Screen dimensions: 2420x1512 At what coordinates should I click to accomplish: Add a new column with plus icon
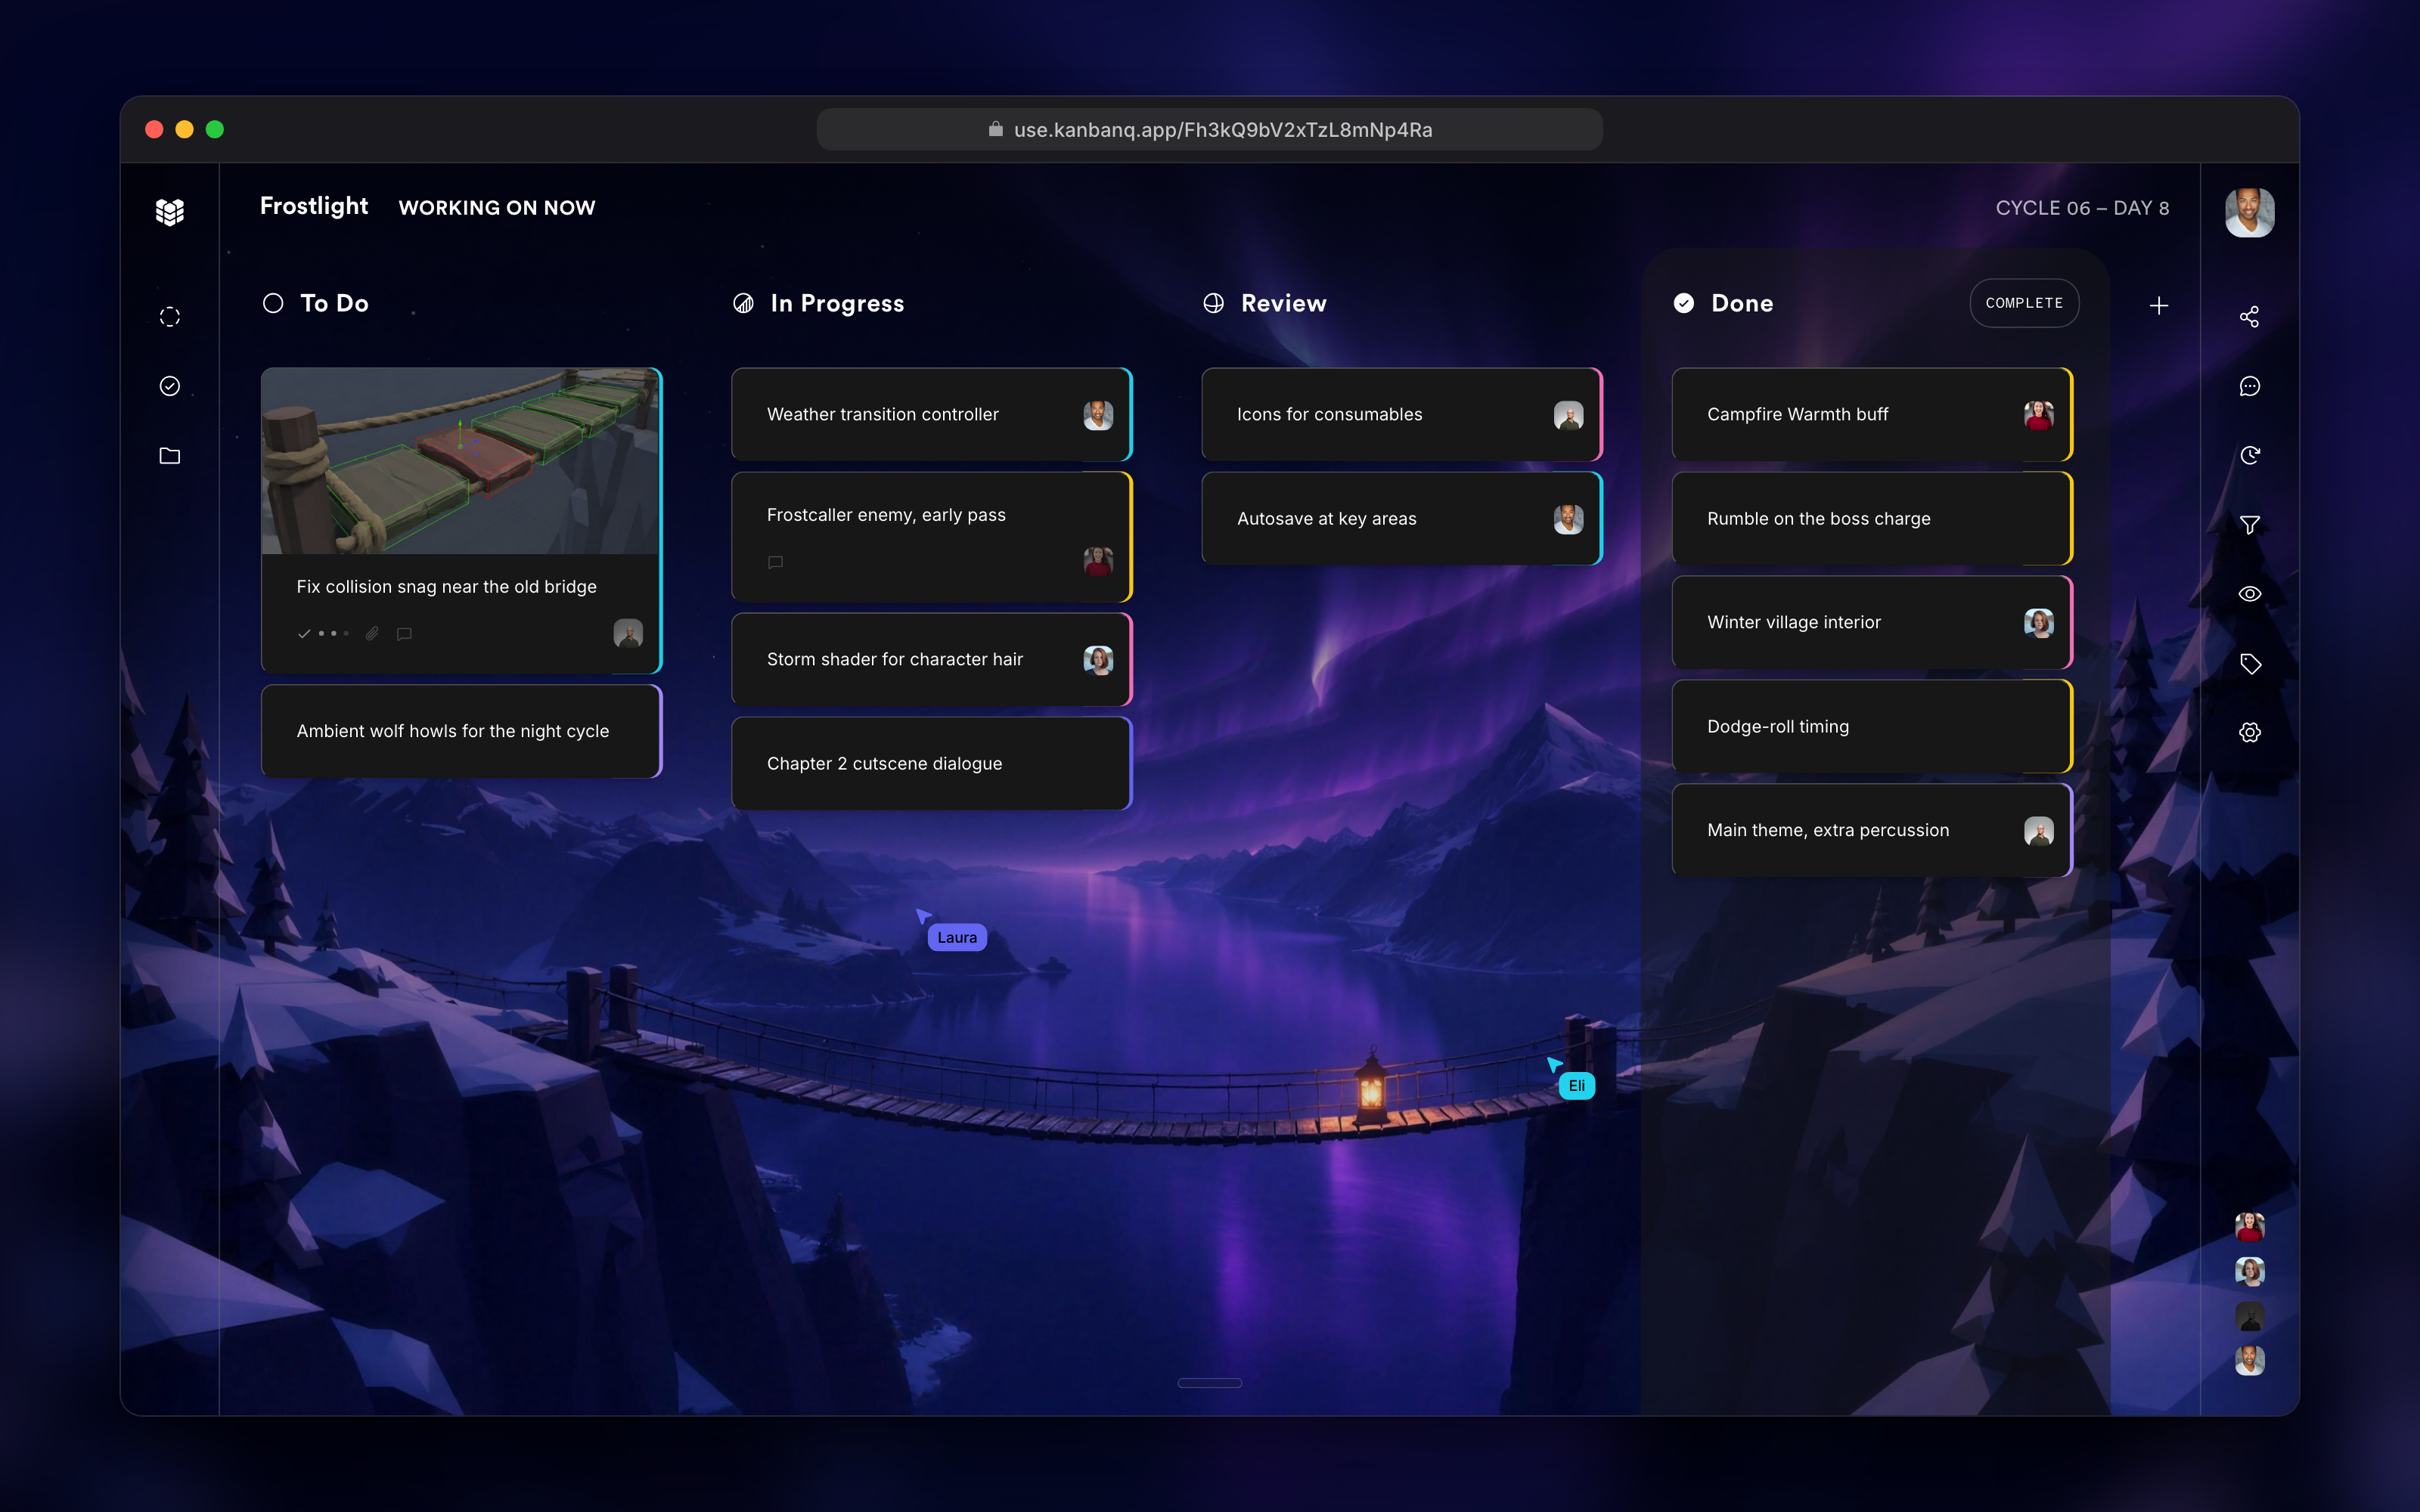click(x=2159, y=305)
